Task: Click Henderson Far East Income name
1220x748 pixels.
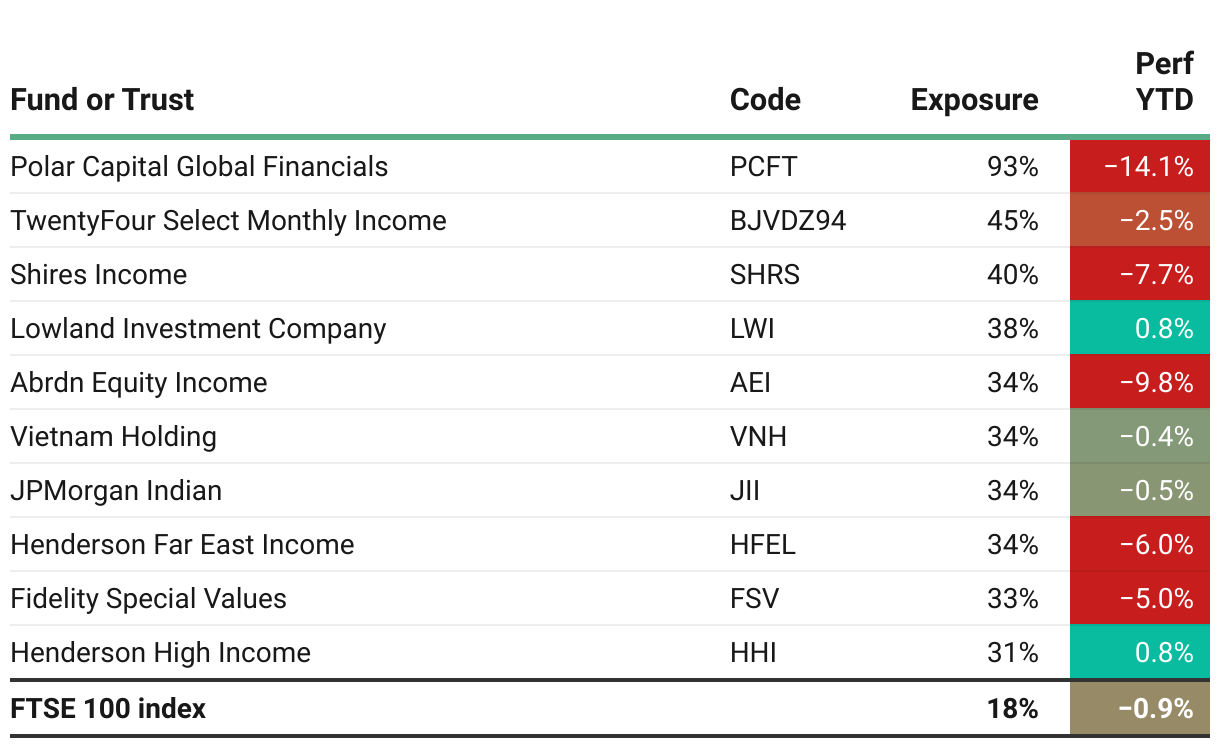Action: coord(182,544)
